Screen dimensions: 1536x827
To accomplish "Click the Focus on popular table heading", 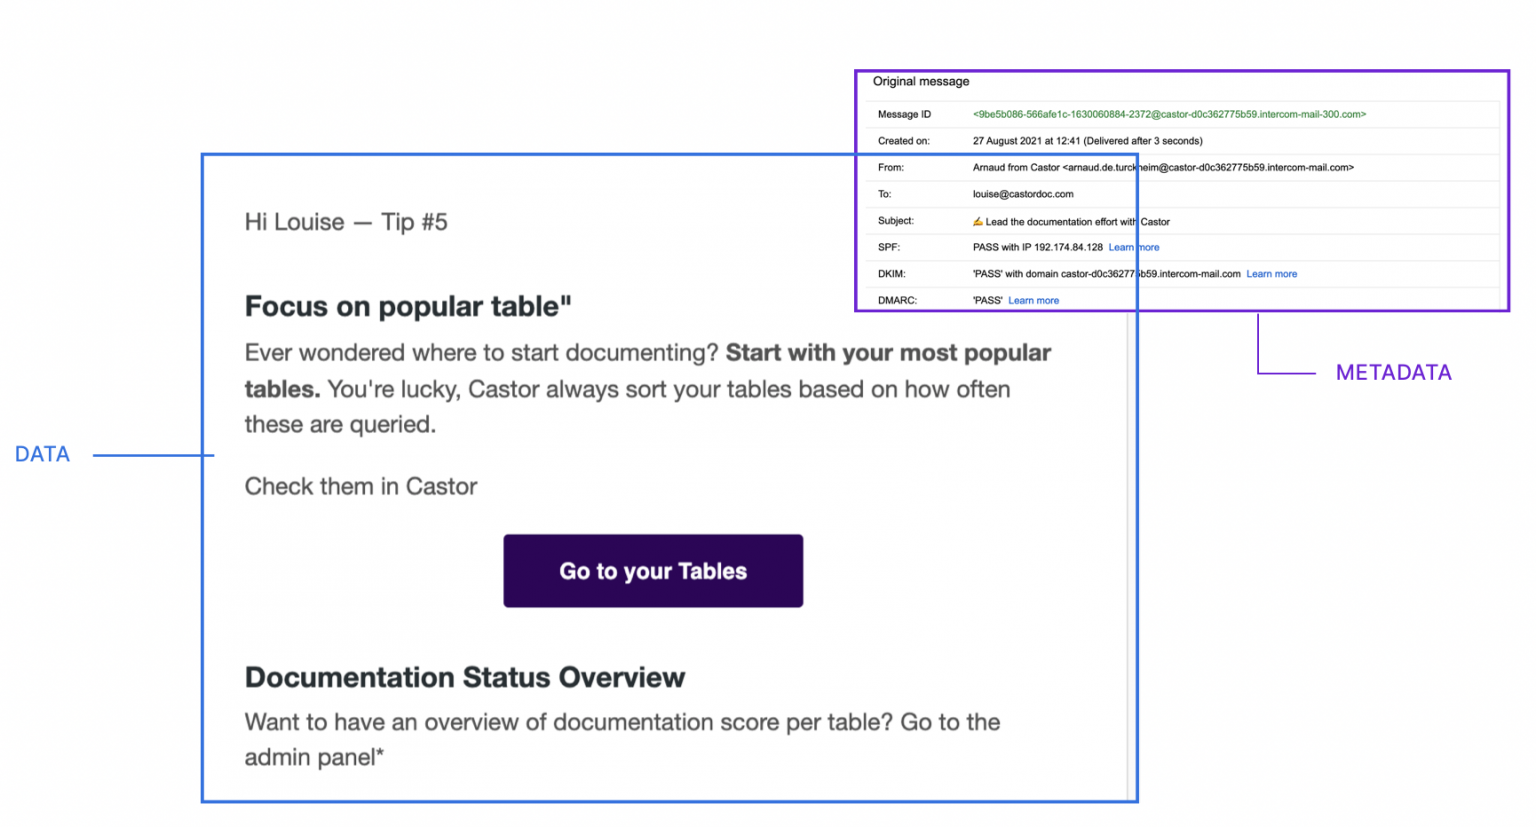I will click(x=408, y=306).
